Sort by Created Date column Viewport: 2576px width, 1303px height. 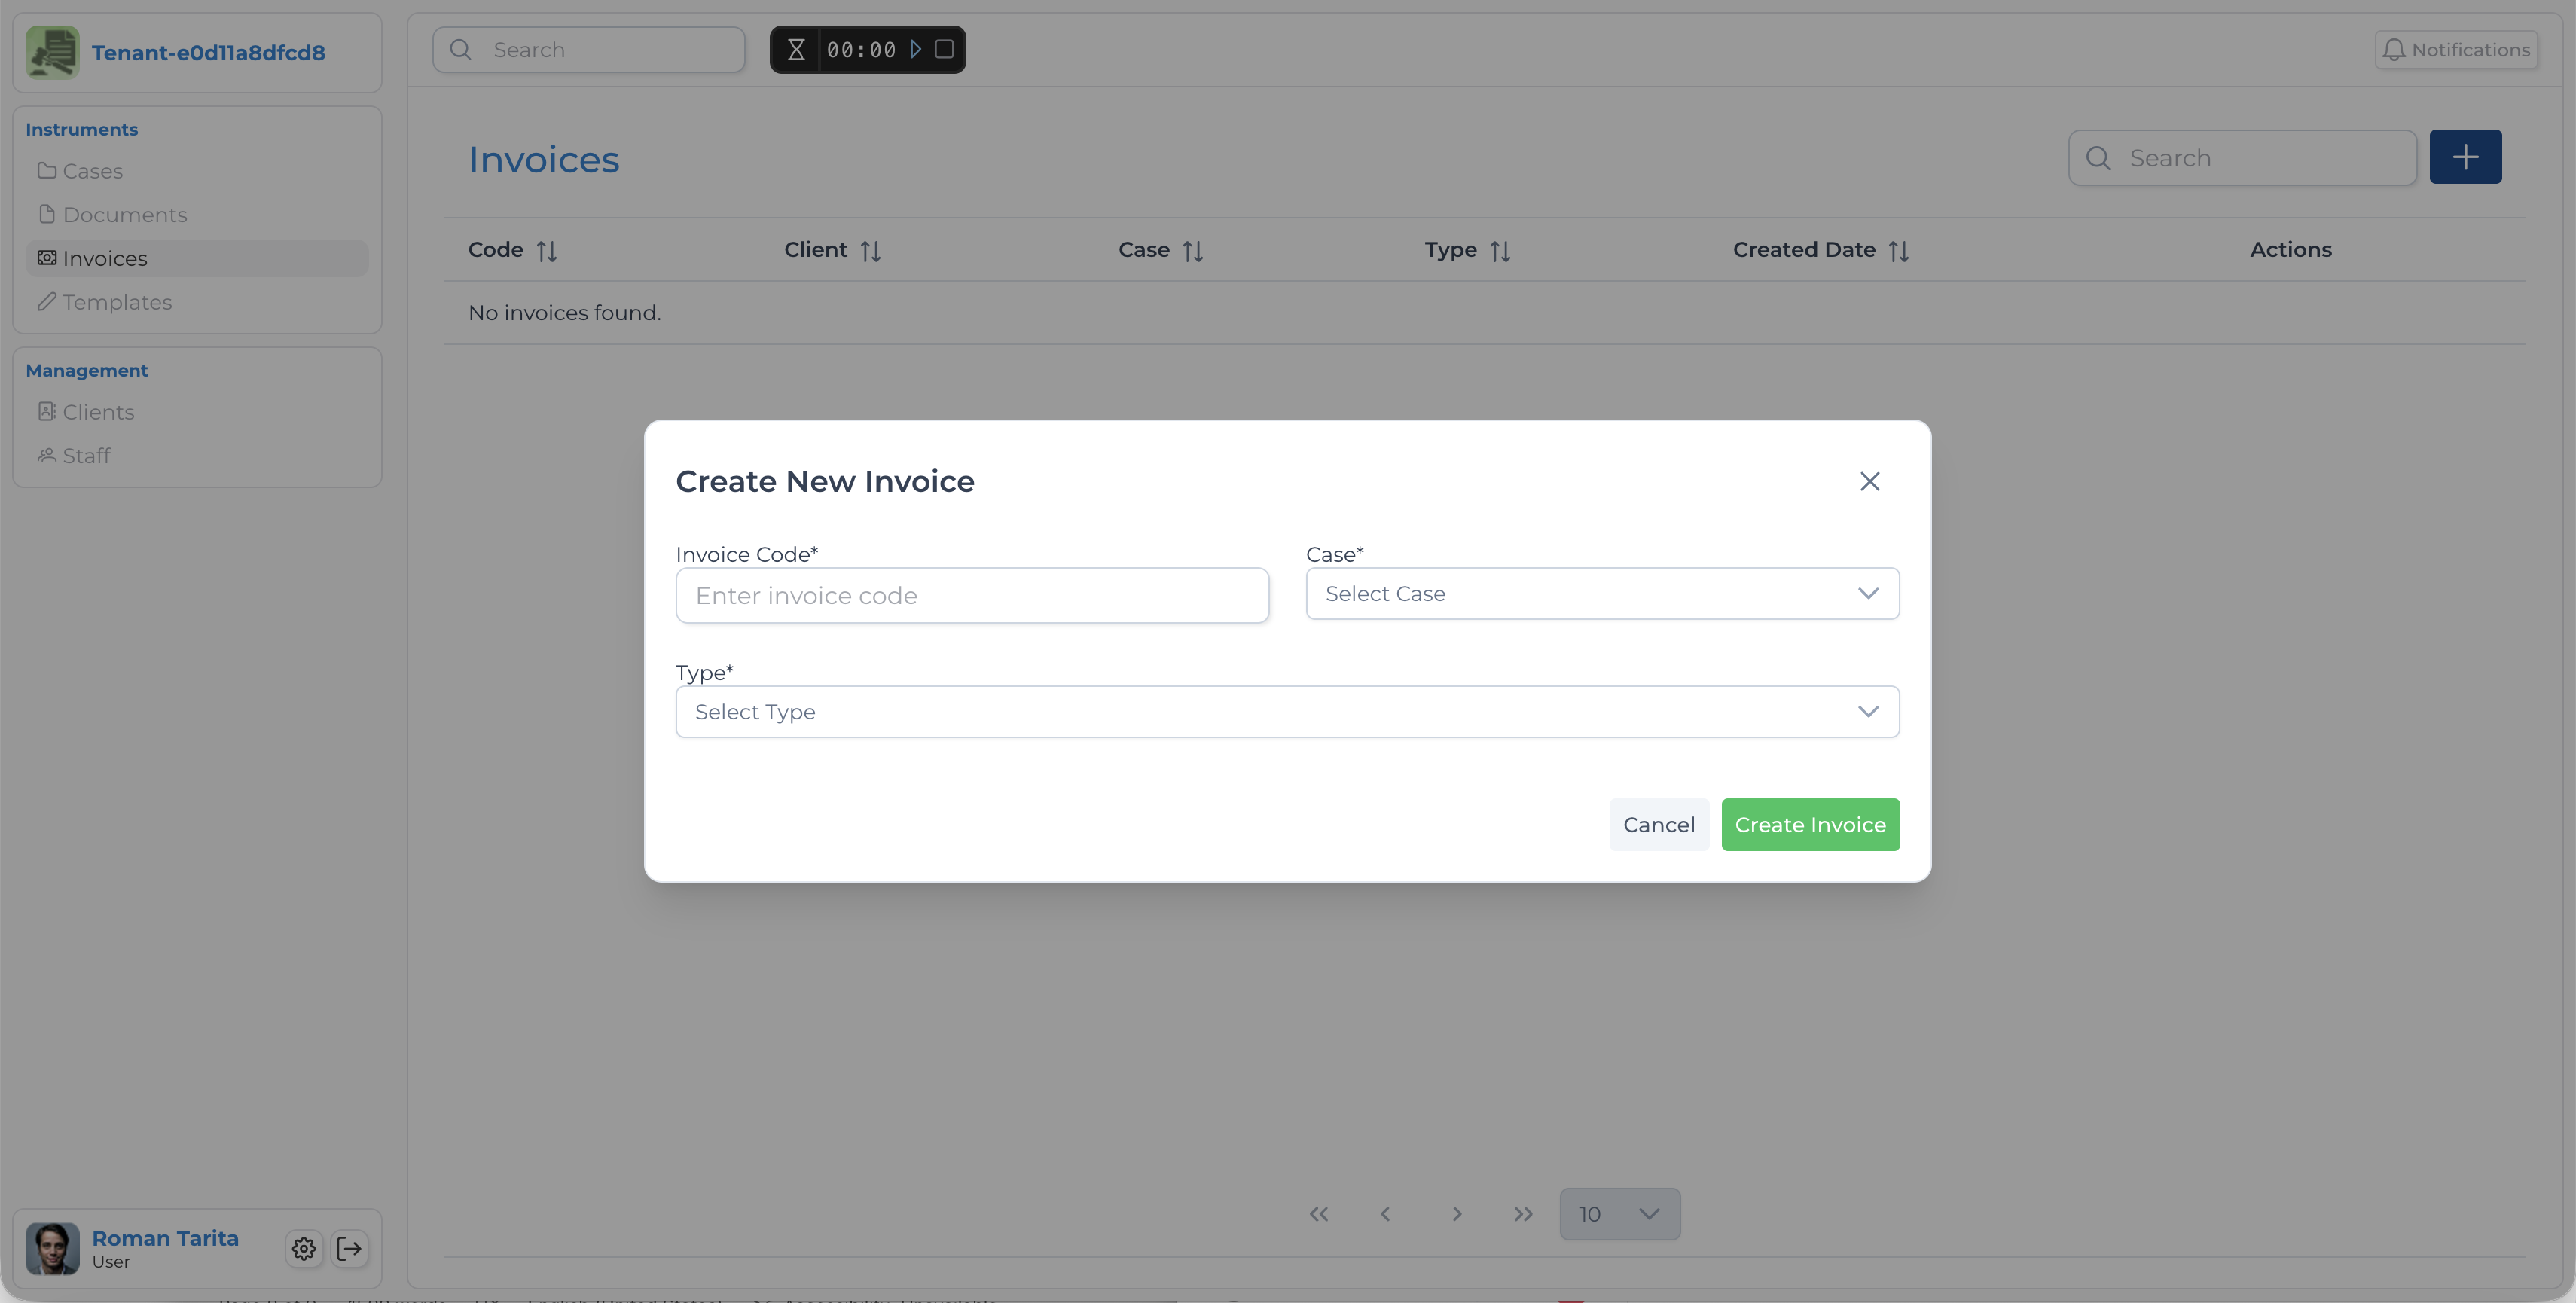click(1898, 251)
